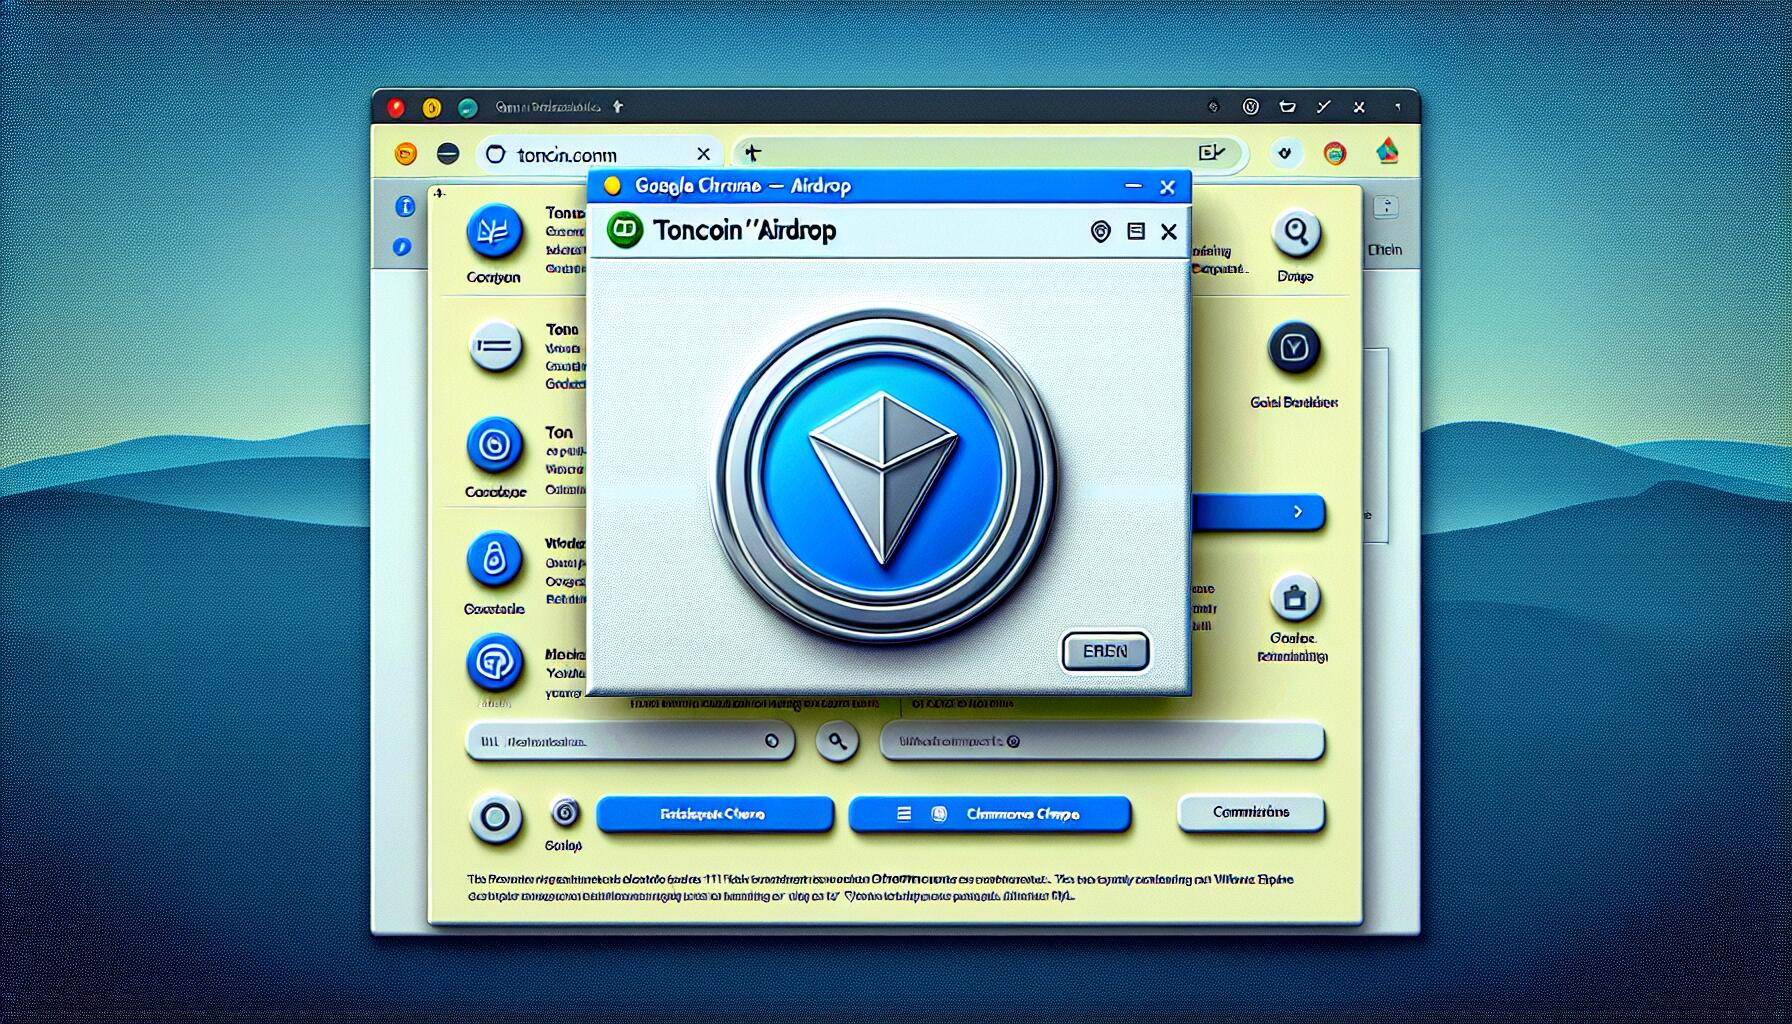Click the red window control dot
The width and height of the screenshot is (1792, 1024).
tap(396, 107)
